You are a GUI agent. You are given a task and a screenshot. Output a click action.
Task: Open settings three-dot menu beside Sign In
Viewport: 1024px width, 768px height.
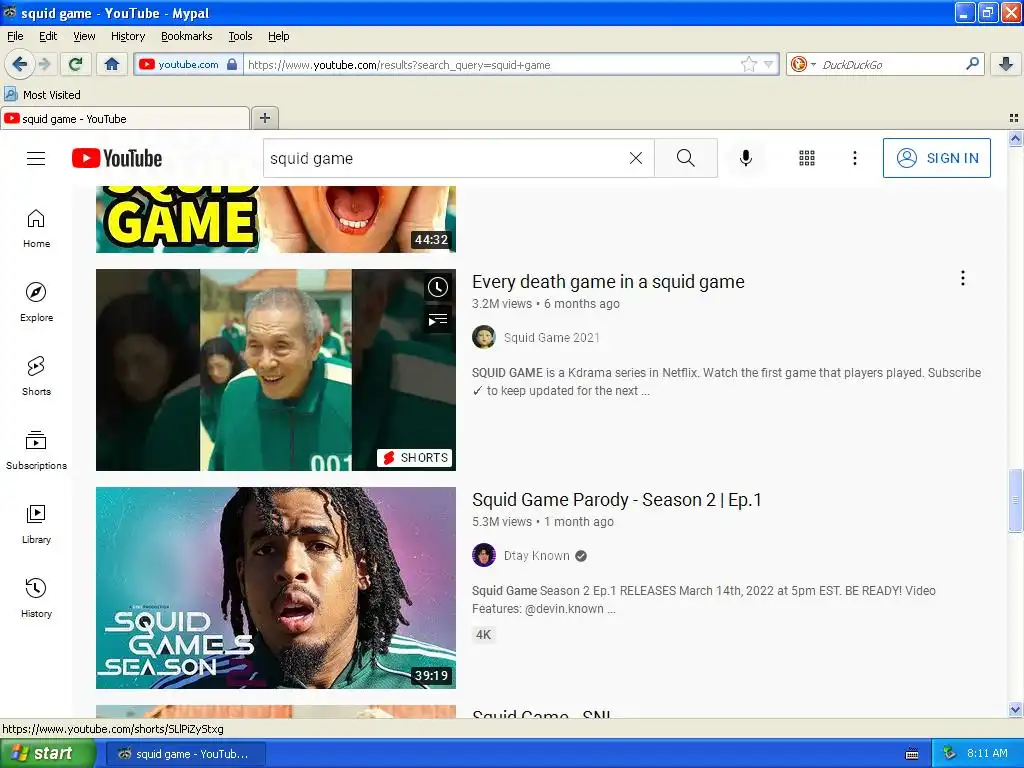(x=854, y=158)
